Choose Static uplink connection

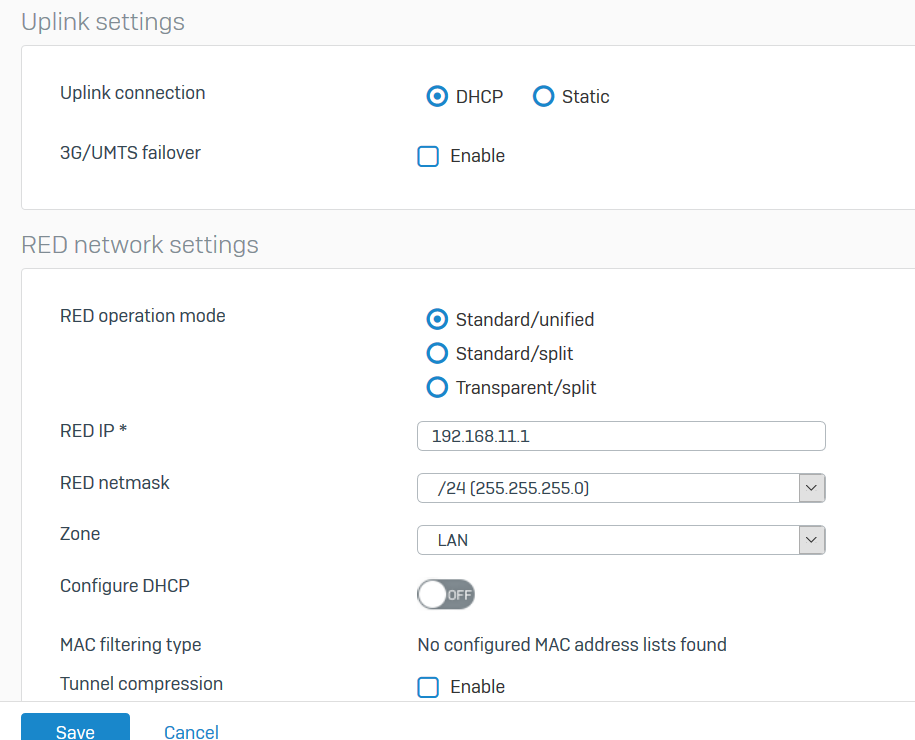543,97
